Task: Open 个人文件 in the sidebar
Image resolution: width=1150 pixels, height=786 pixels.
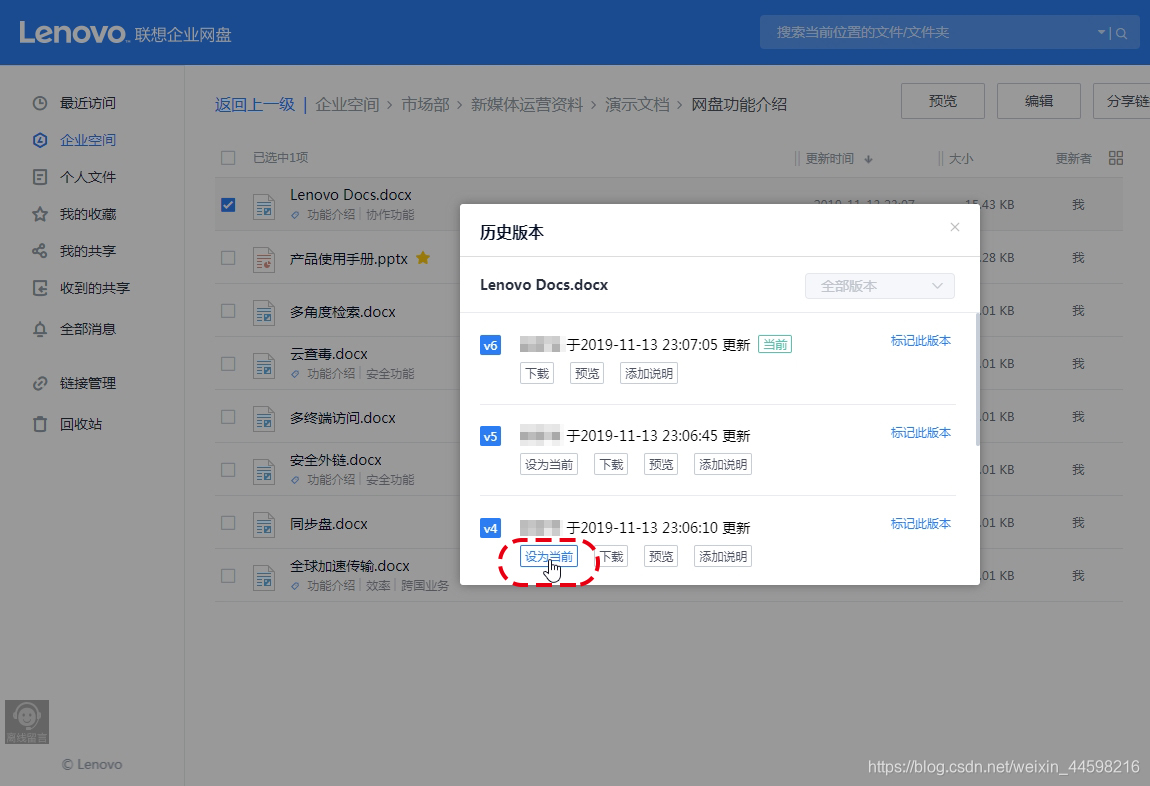Action: (x=74, y=177)
